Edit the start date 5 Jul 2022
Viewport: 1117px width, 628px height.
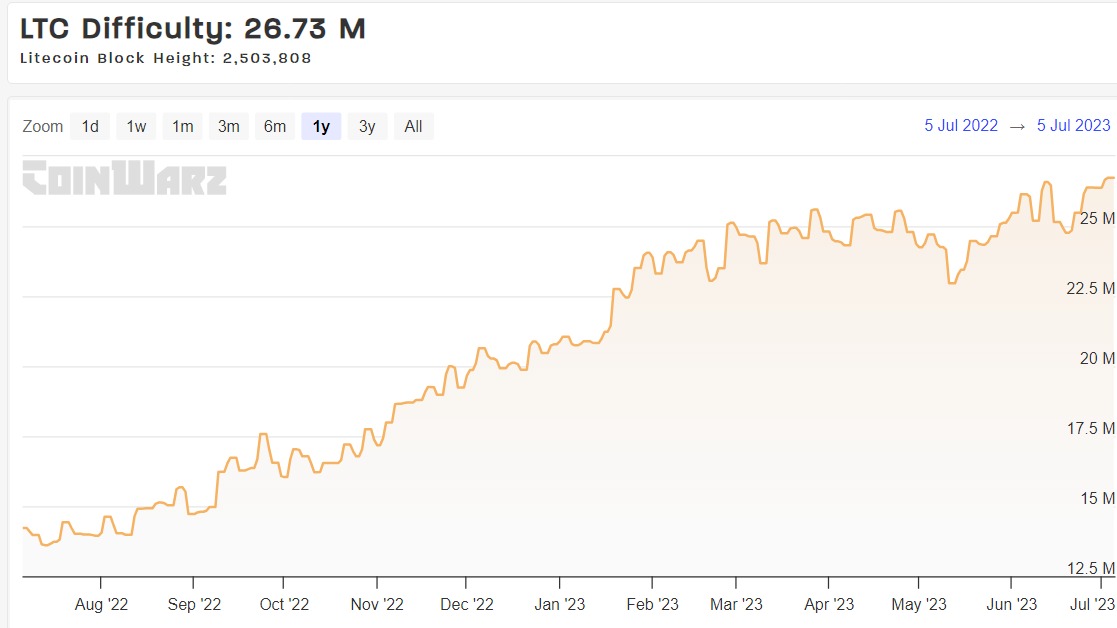(961, 125)
